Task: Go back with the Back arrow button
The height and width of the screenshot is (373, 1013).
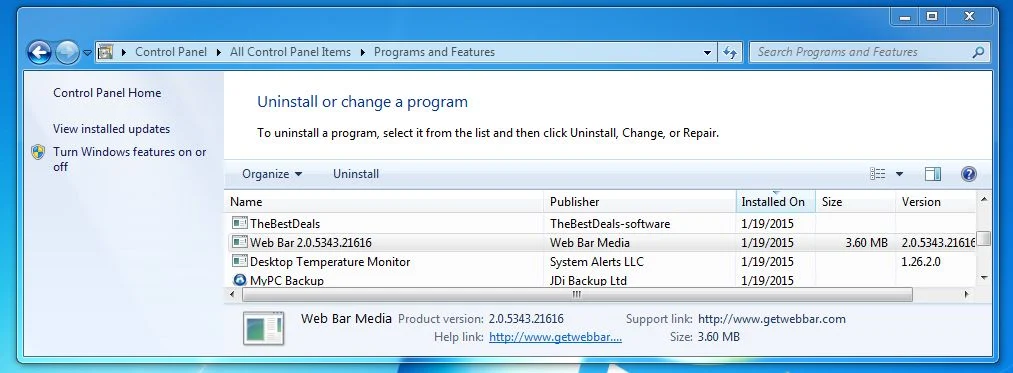Action: 39,52
